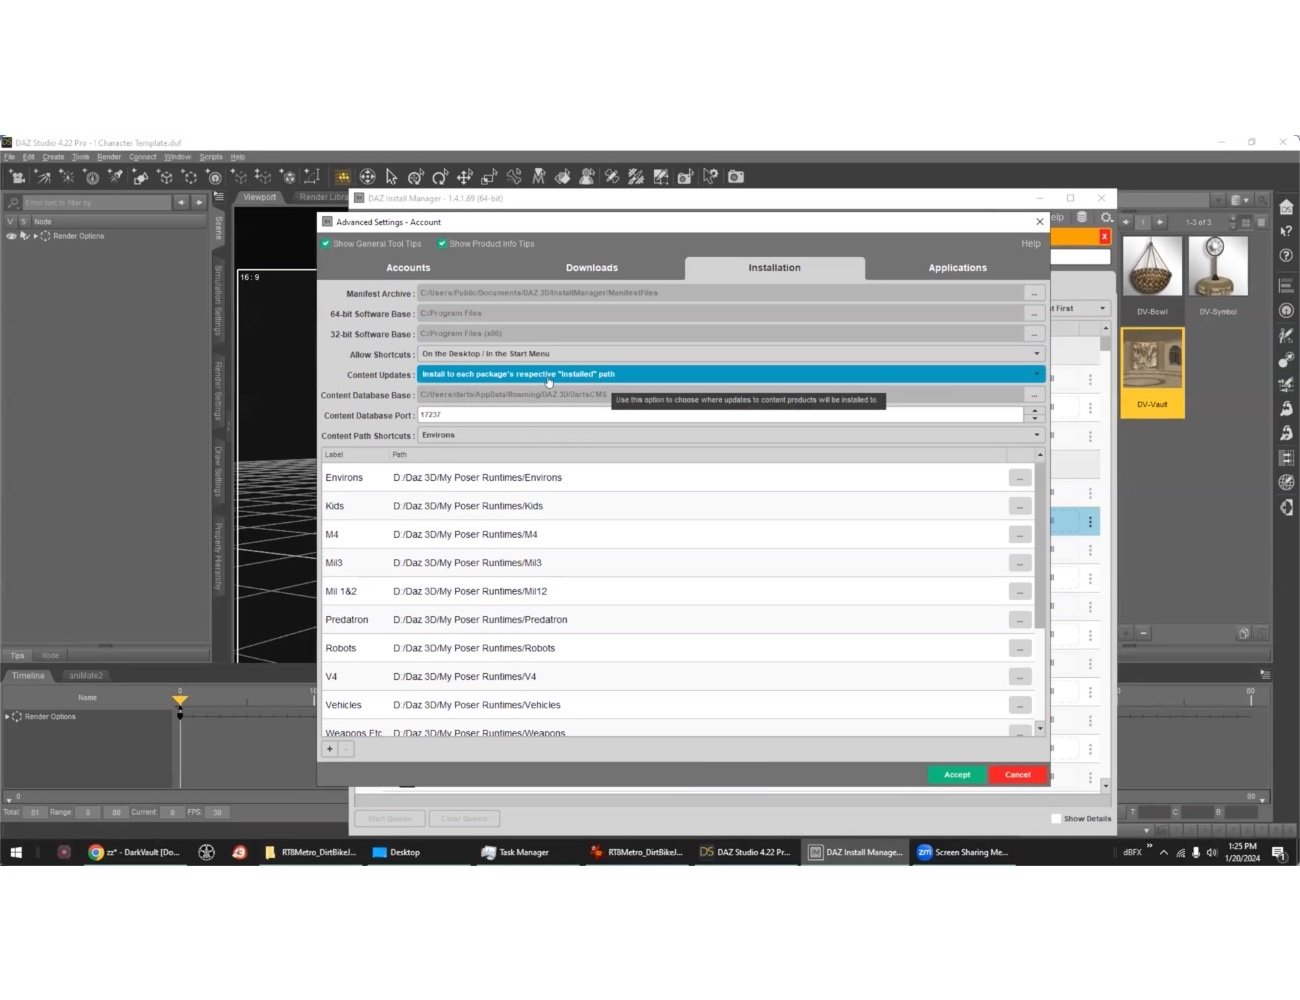Viewport: 1300px width, 1000px height.
Task: Select the node selection arrow tool
Action: 390,177
